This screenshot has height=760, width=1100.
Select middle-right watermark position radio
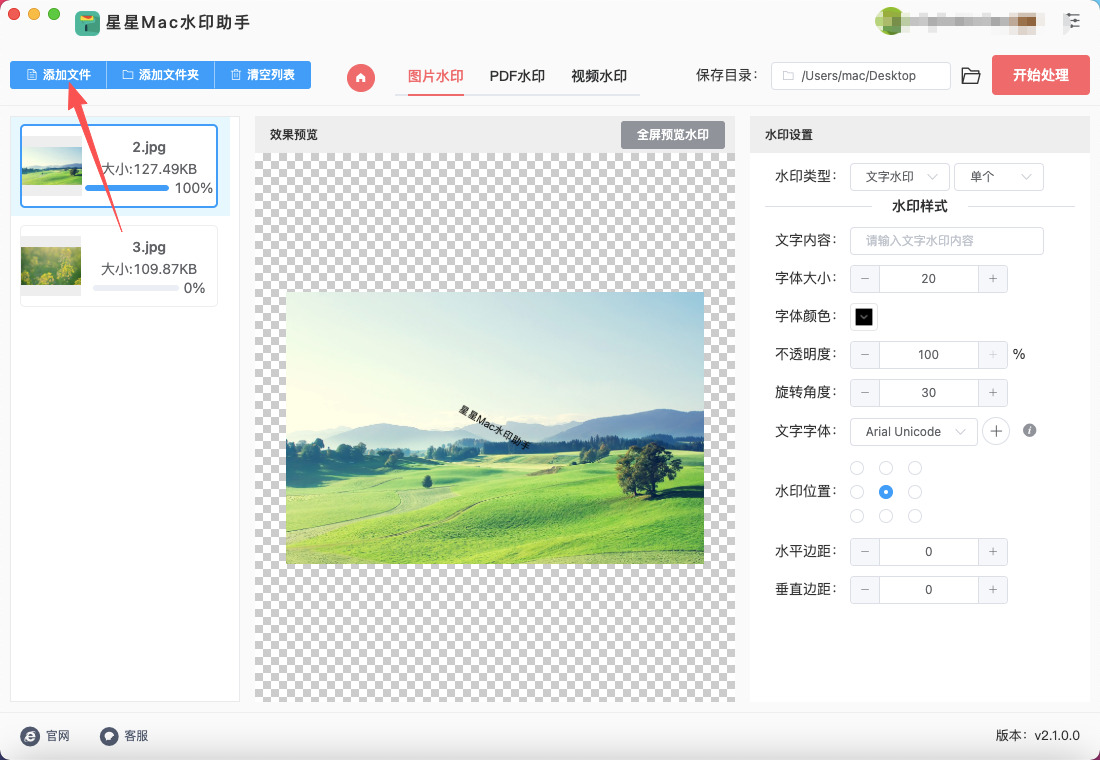pyautogui.click(x=915, y=492)
